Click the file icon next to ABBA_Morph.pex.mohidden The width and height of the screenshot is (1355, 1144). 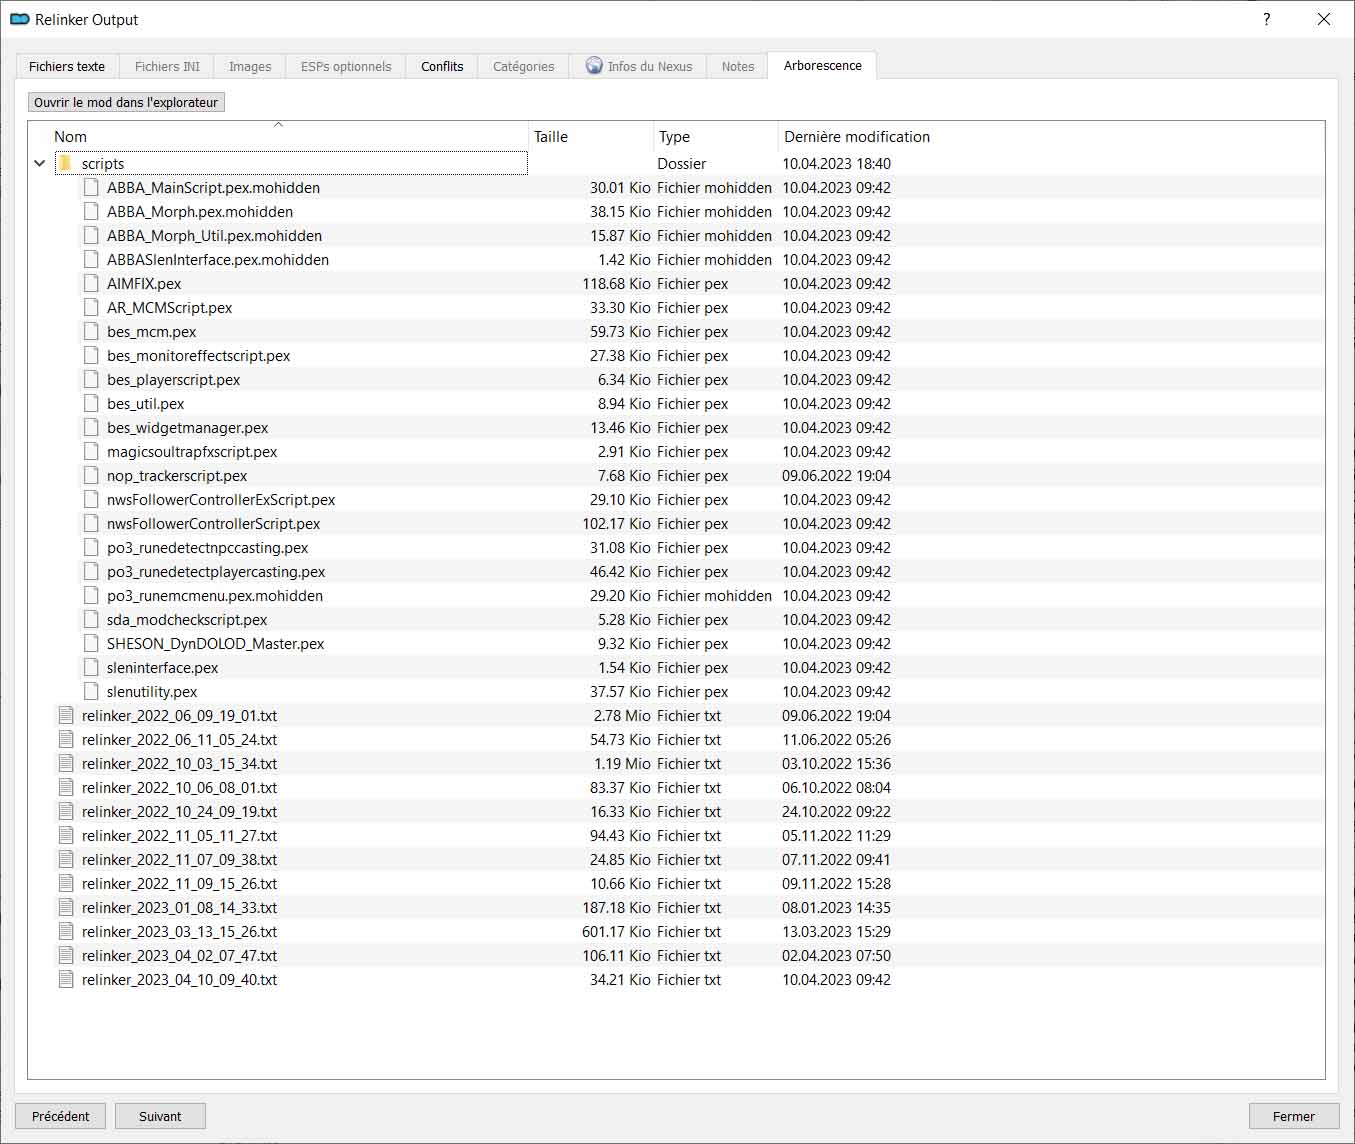[x=91, y=211]
